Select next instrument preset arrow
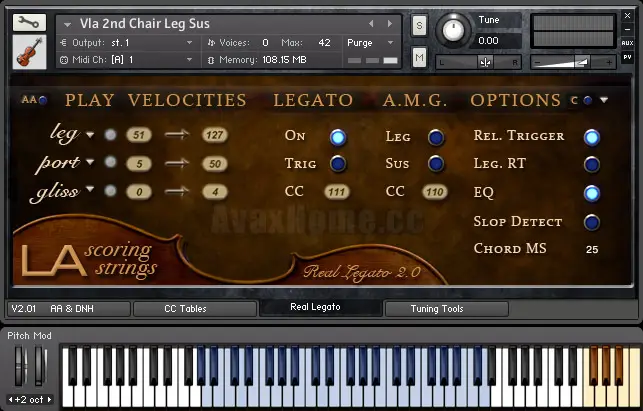This screenshot has width=643, height=411. point(390,24)
